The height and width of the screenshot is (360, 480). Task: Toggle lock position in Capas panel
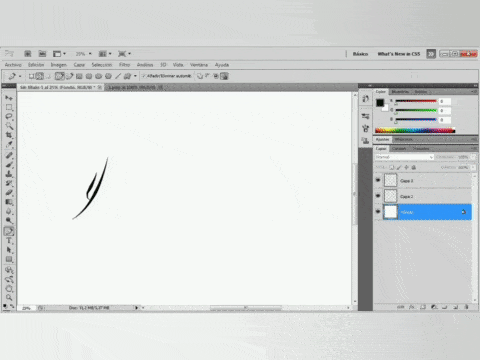coord(406,167)
